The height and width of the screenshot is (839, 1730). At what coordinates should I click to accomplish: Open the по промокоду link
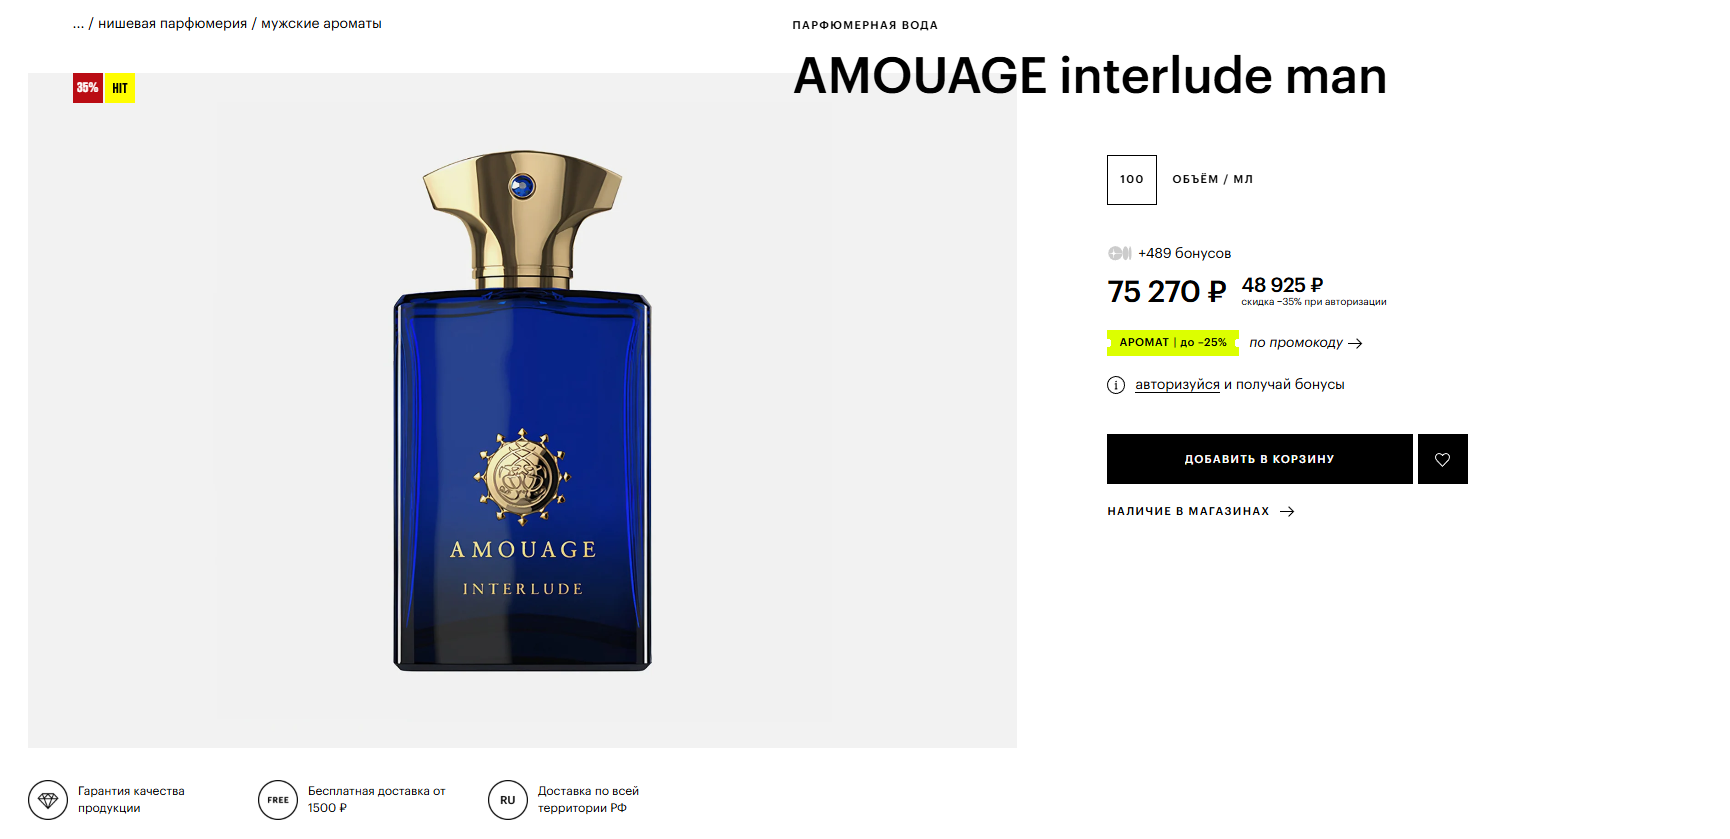[1296, 343]
